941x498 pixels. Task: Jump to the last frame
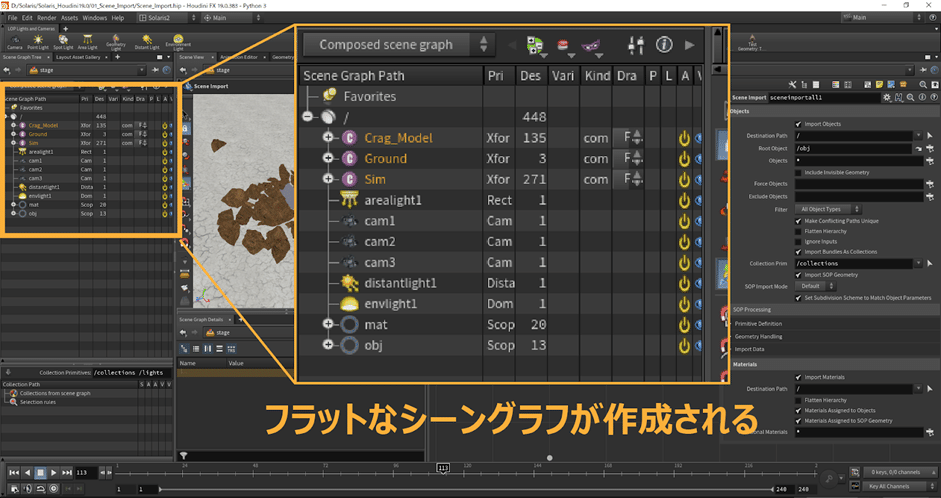point(67,473)
